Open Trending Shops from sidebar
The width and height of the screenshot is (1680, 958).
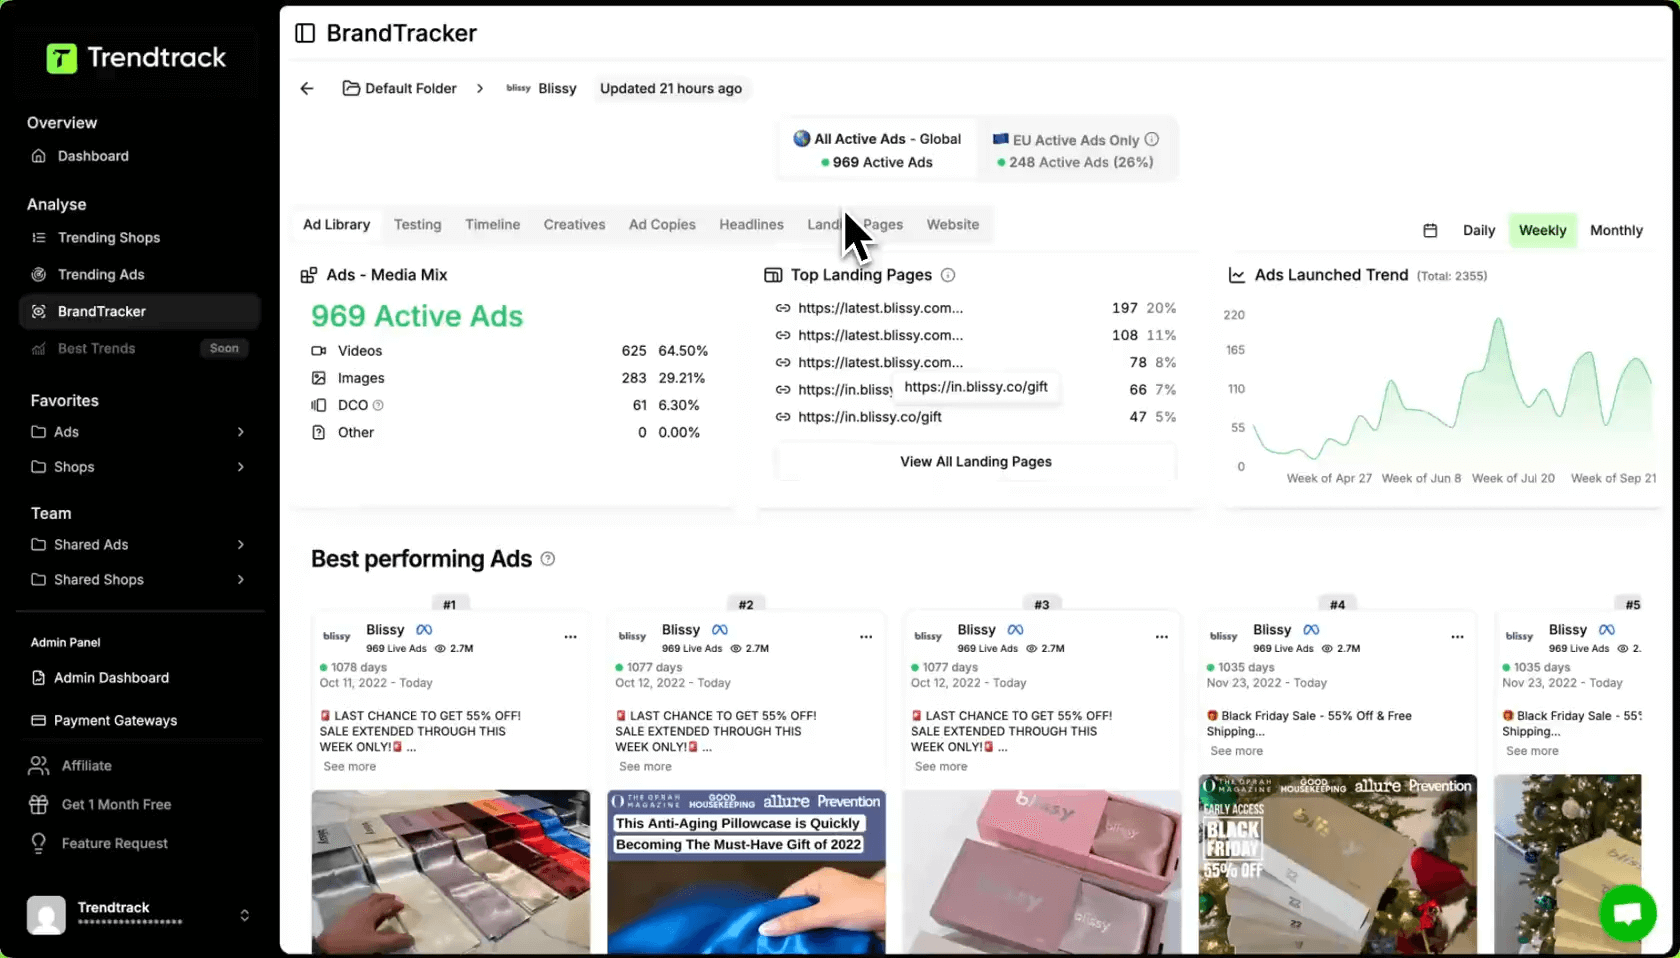109,238
